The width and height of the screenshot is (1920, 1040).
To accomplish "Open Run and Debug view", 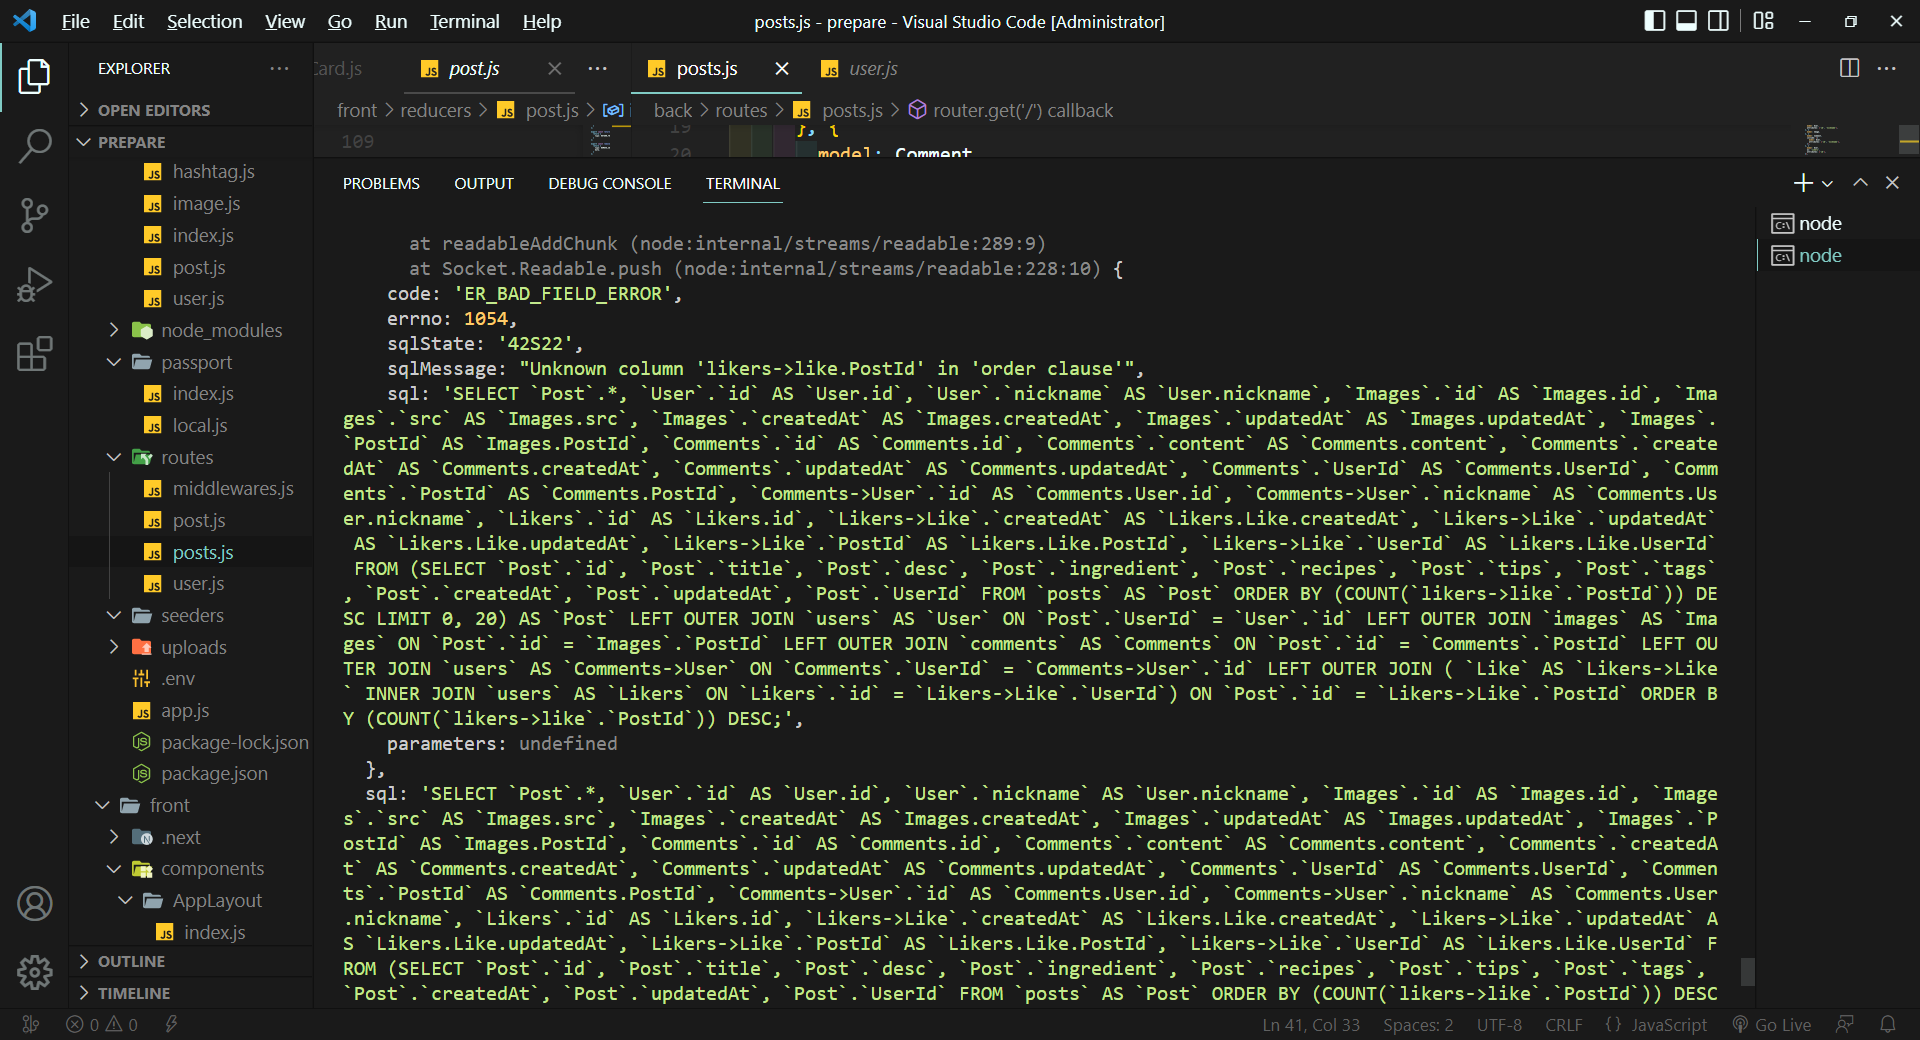I will point(35,285).
